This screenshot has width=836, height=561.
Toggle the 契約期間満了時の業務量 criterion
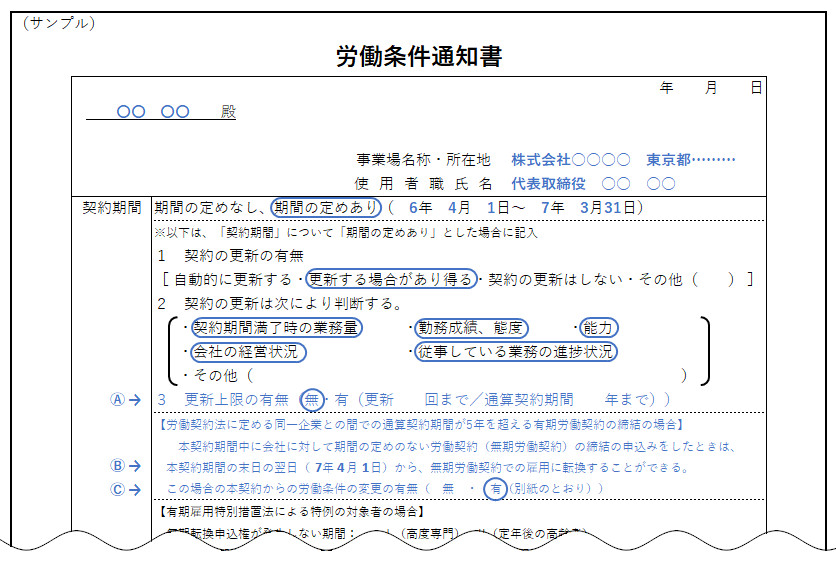click(277, 328)
